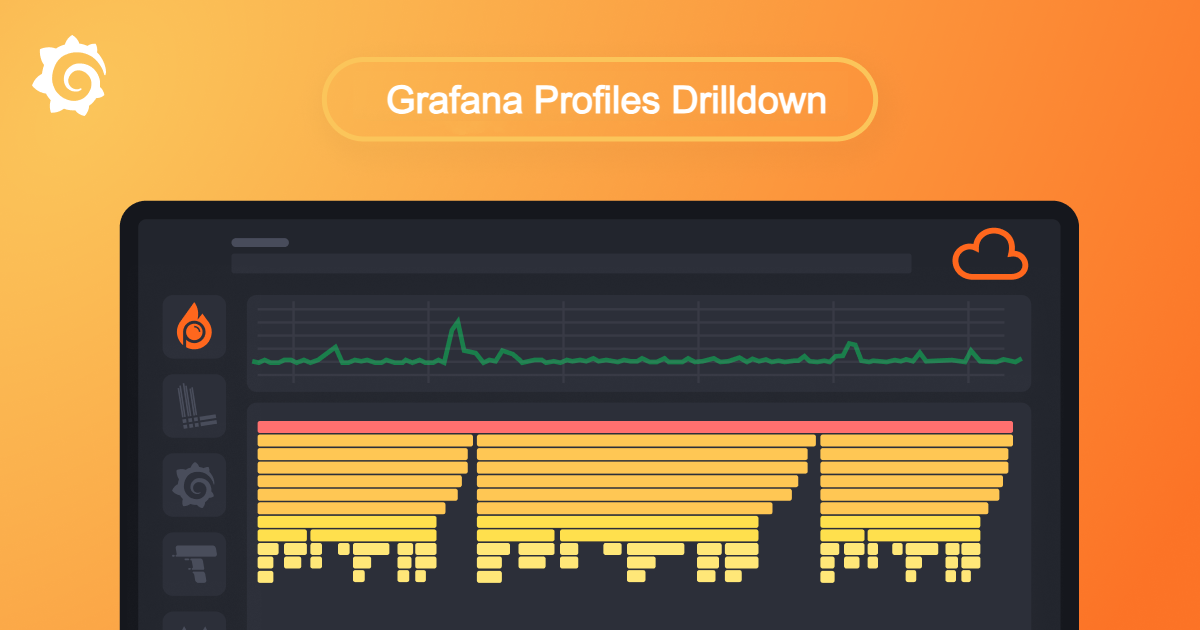Viewport: 1200px width, 630px height.
Task: Click the double-peak bump near the graph's right side
Action: pos(851,345)
